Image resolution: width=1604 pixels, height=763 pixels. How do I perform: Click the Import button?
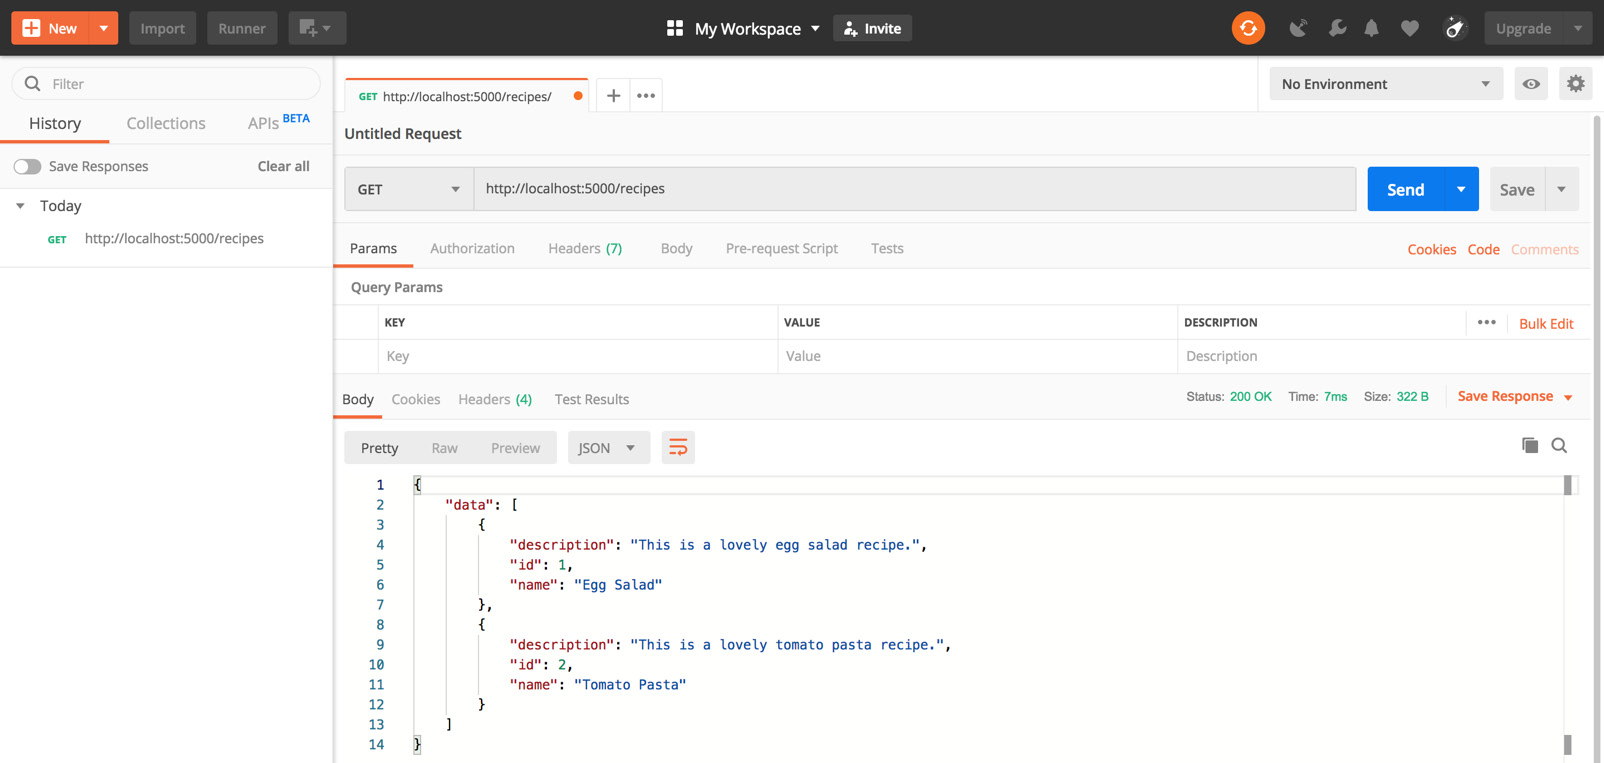[x=162, y=28]
